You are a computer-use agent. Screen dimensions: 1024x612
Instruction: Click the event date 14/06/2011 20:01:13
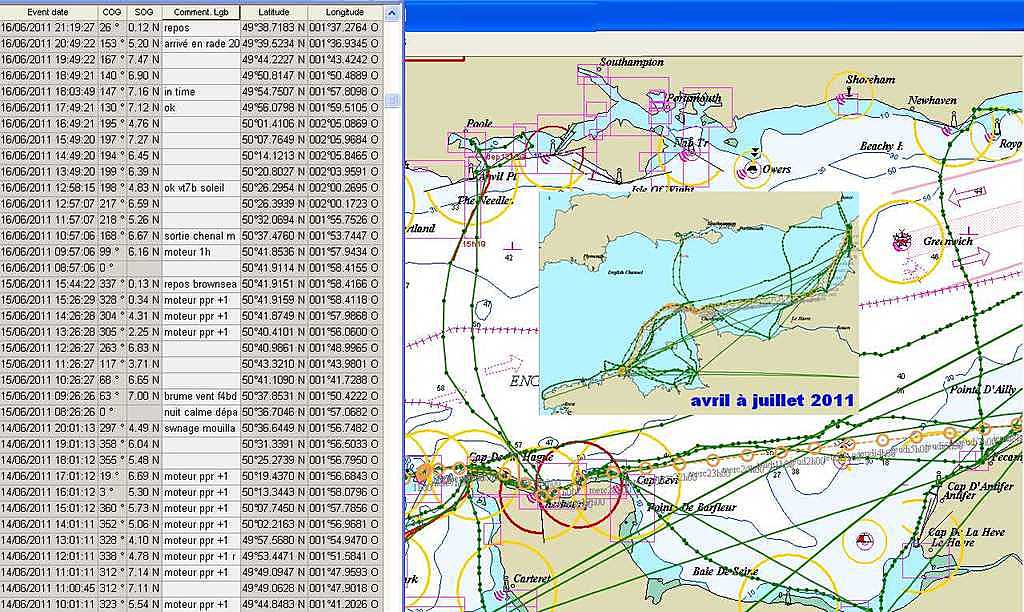click(x=48, y=428)
